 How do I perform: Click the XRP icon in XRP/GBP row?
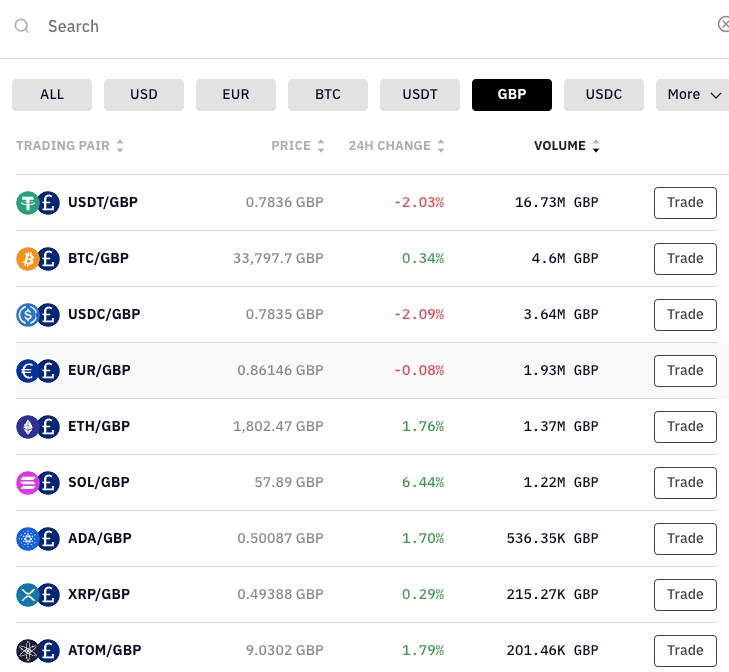(x=27, y=595)
